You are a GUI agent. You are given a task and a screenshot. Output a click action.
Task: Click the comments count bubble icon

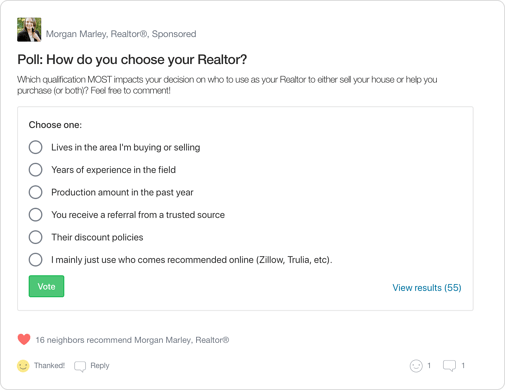449,366
